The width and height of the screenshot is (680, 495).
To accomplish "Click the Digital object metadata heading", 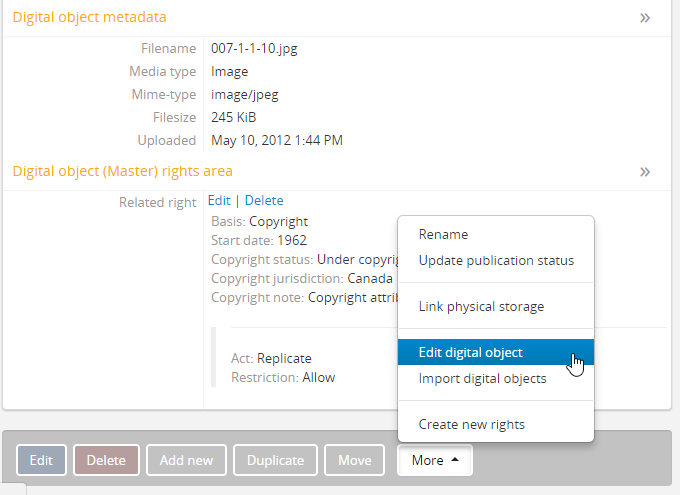I will pyautogui.click(x=89, y=17).
